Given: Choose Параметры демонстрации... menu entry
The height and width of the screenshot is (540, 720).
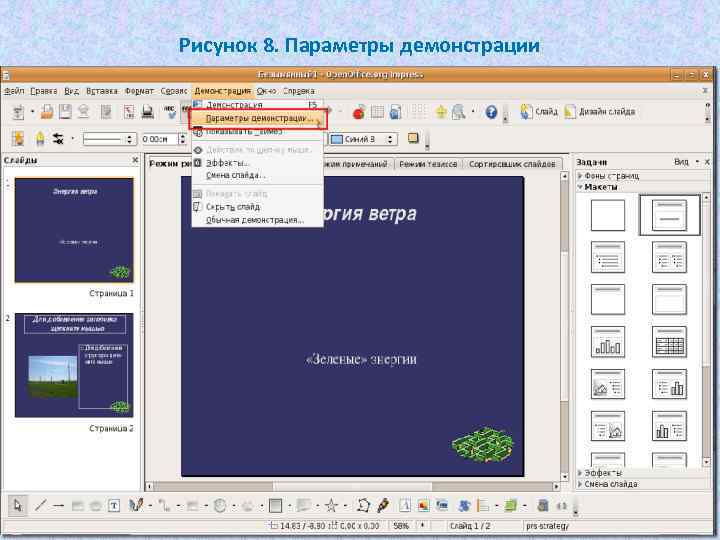Looking at the screenshot, I should coord(258,118).
